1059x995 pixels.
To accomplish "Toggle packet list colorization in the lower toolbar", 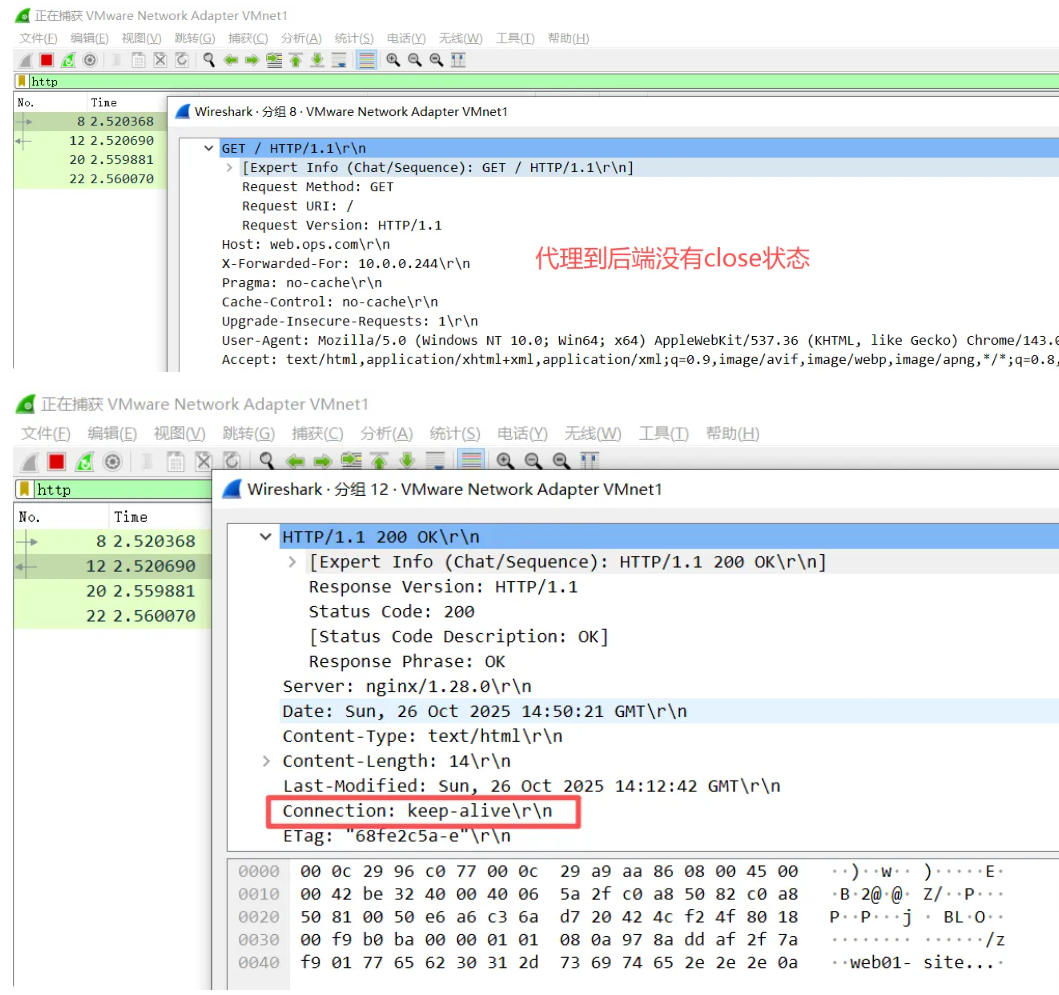I will (x=471, y=461).
